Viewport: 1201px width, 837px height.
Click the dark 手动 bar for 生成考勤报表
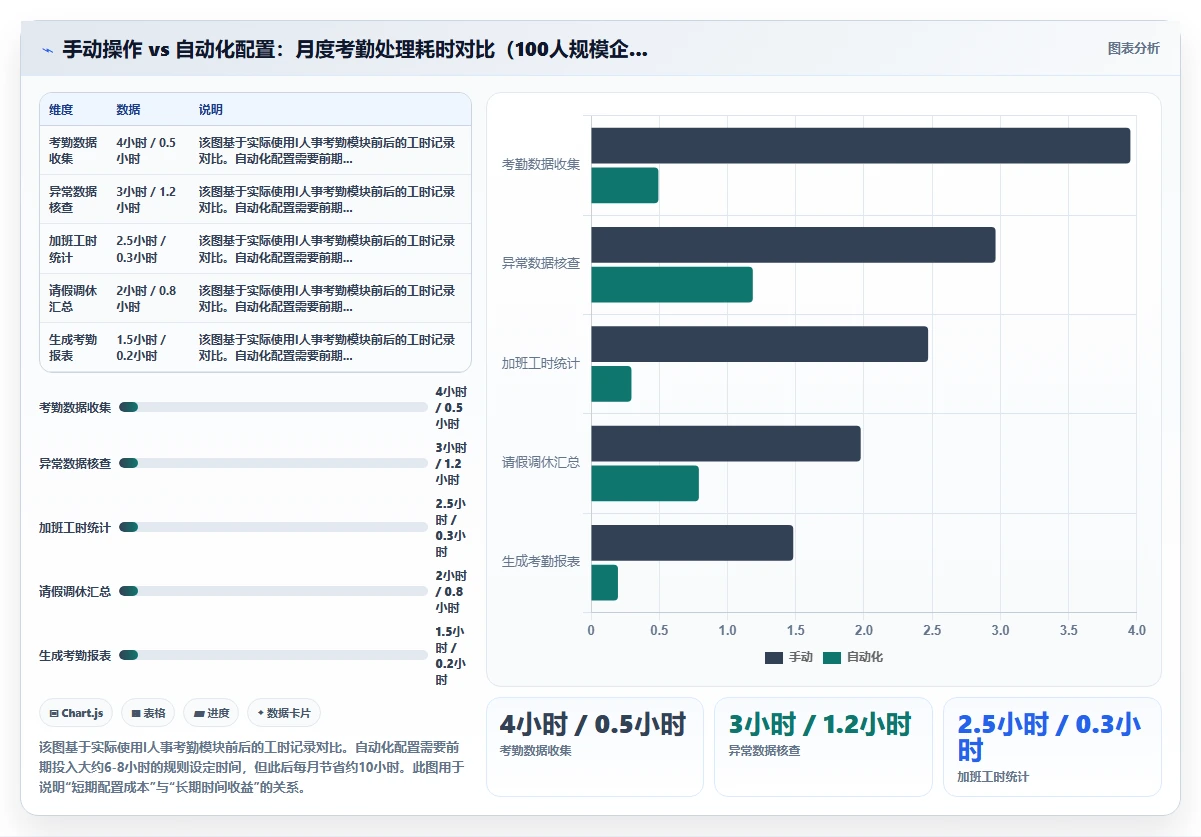692,543
